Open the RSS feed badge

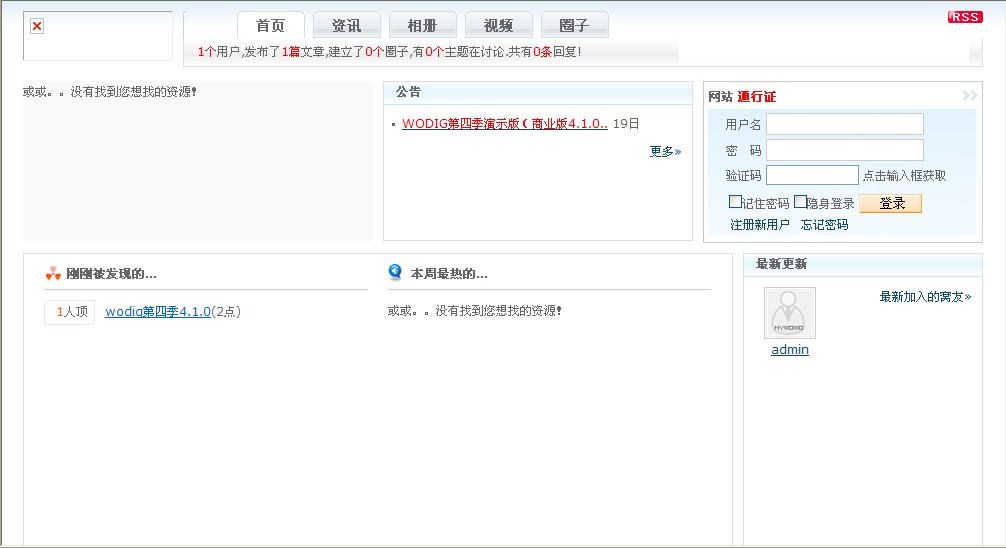(965, 17)
